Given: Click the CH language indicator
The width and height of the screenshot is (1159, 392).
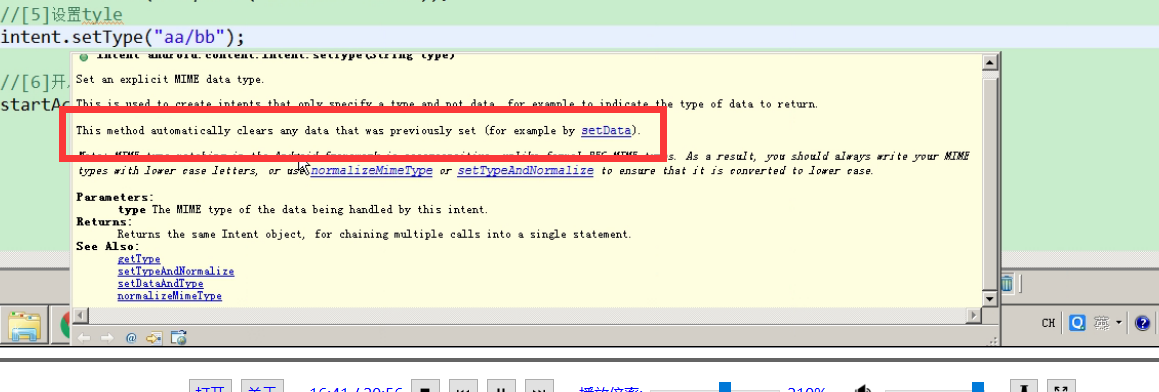Looking at the screenshot, I should click(x=1048, y=323).
